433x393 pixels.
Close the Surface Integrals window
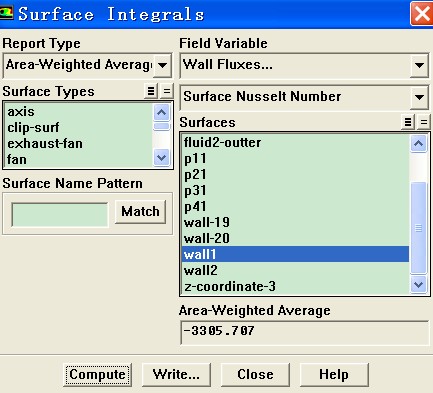(422, 14)
